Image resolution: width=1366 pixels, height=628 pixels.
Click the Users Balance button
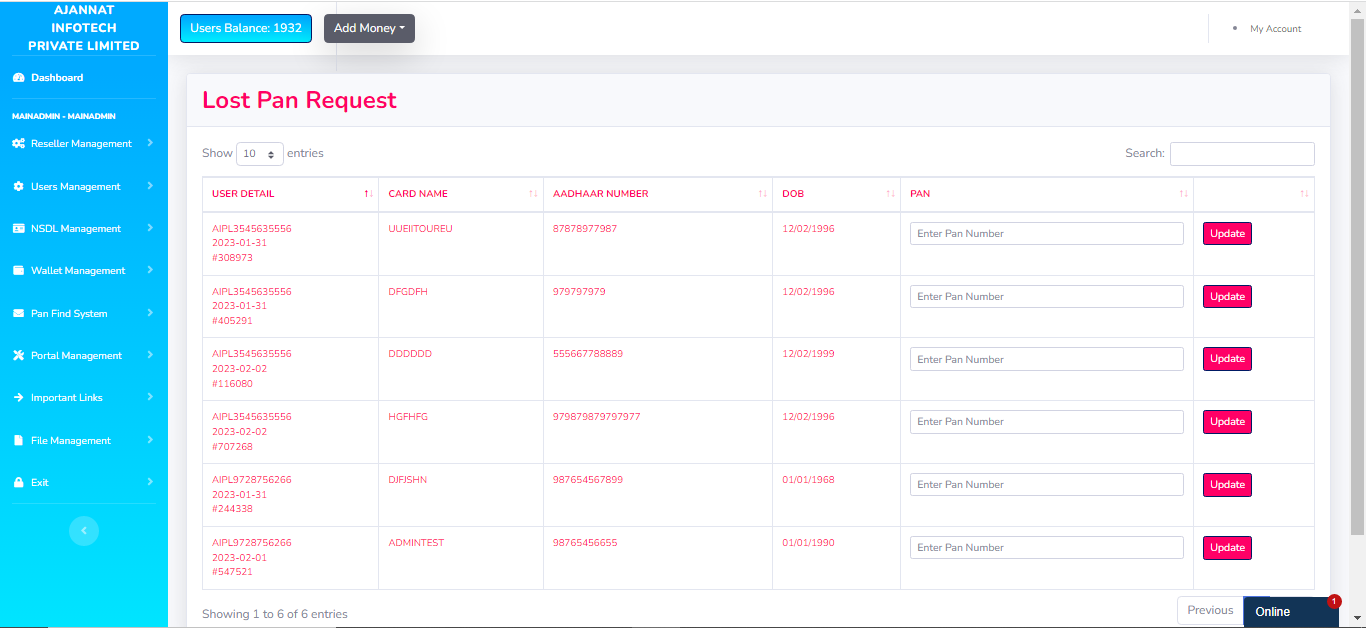tap(246, 28)
